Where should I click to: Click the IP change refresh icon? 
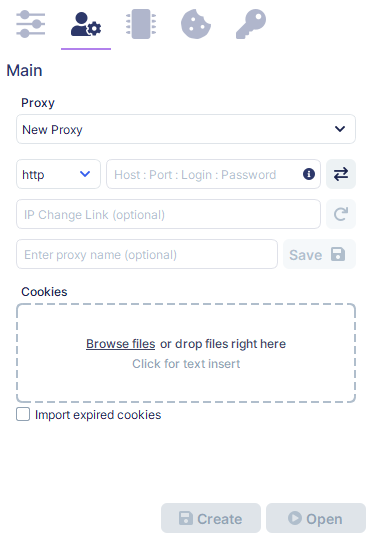341,214
